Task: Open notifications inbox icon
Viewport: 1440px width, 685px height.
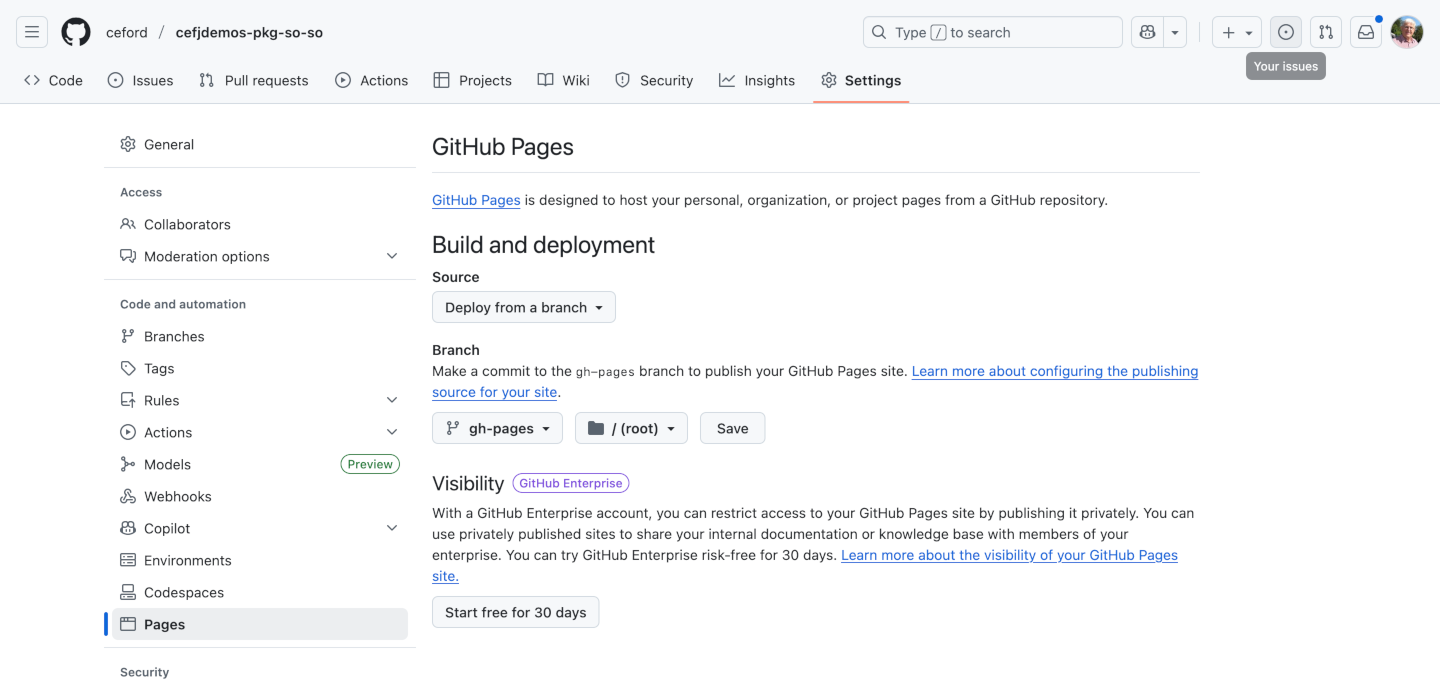Action: click(x=1366, y=32)
